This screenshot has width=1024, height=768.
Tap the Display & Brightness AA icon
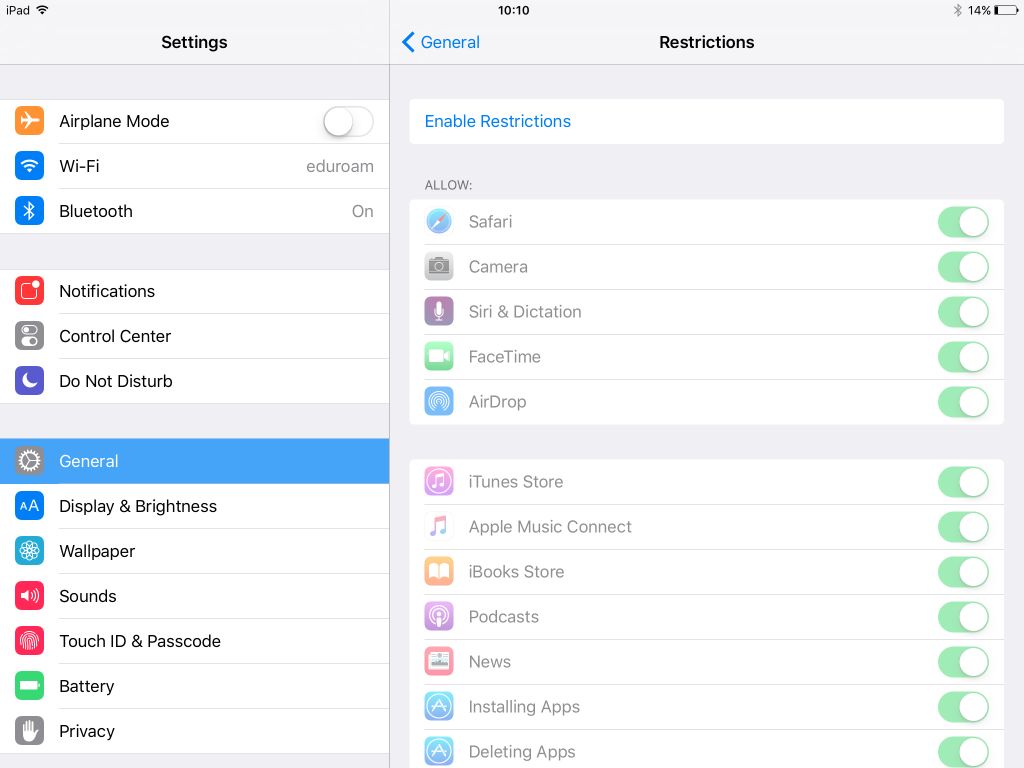click(x=29, y=506)
